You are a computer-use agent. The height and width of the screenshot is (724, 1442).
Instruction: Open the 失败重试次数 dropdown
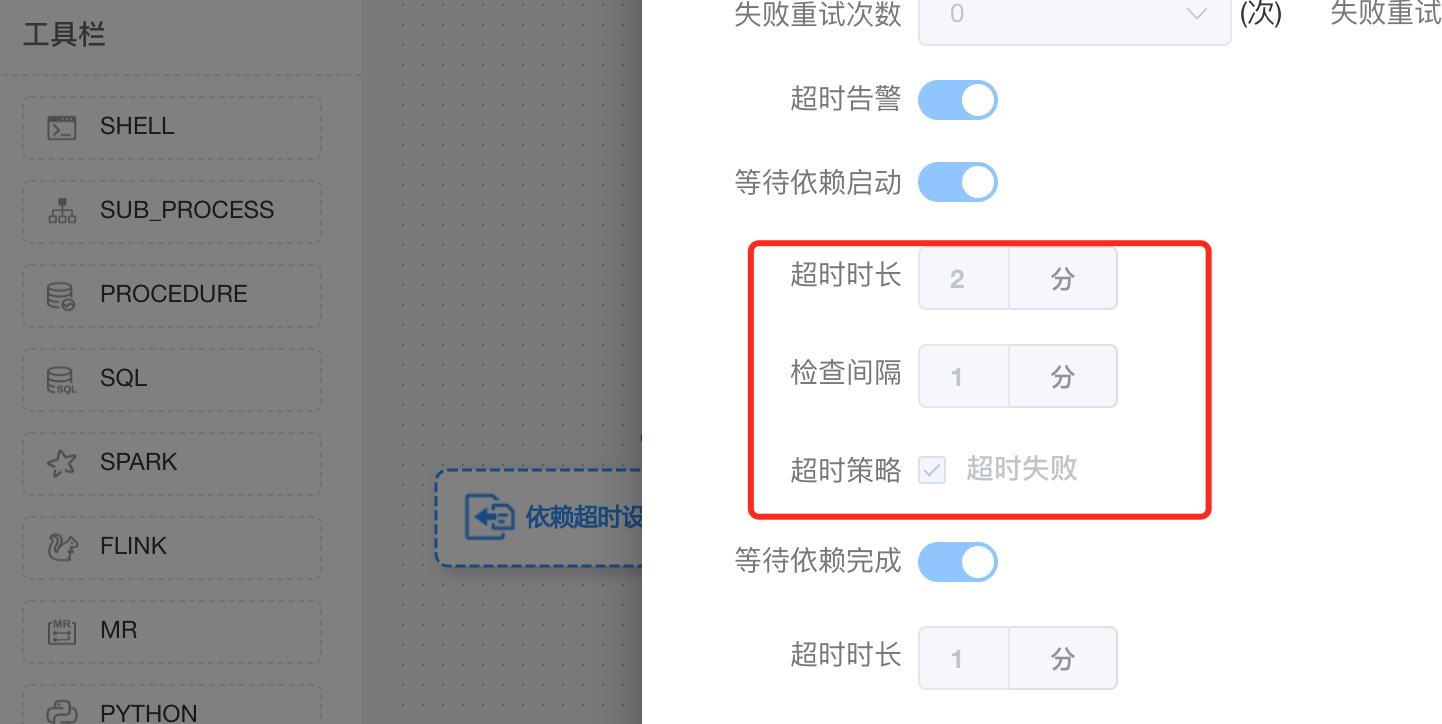point(1075,15)
